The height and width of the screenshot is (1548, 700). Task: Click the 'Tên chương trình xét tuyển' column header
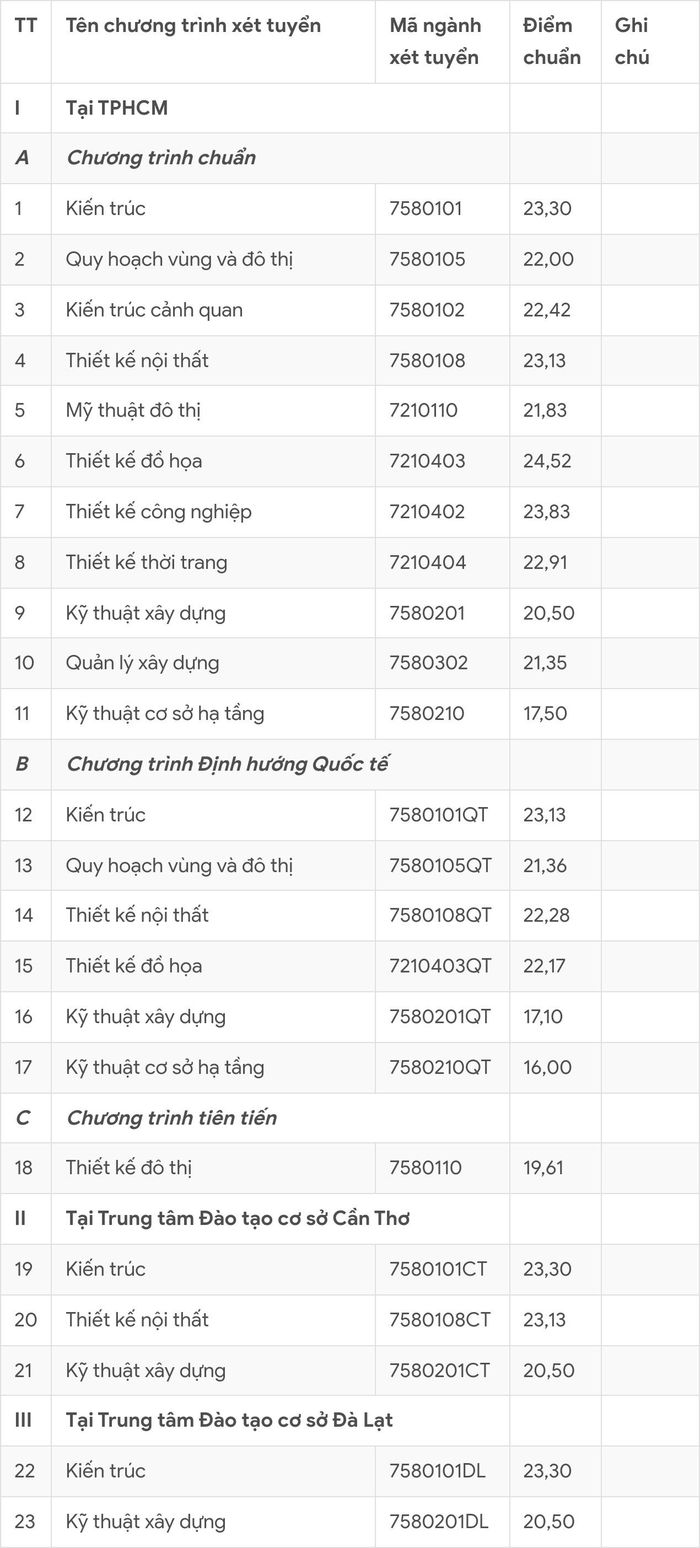[x=193, y=25]
